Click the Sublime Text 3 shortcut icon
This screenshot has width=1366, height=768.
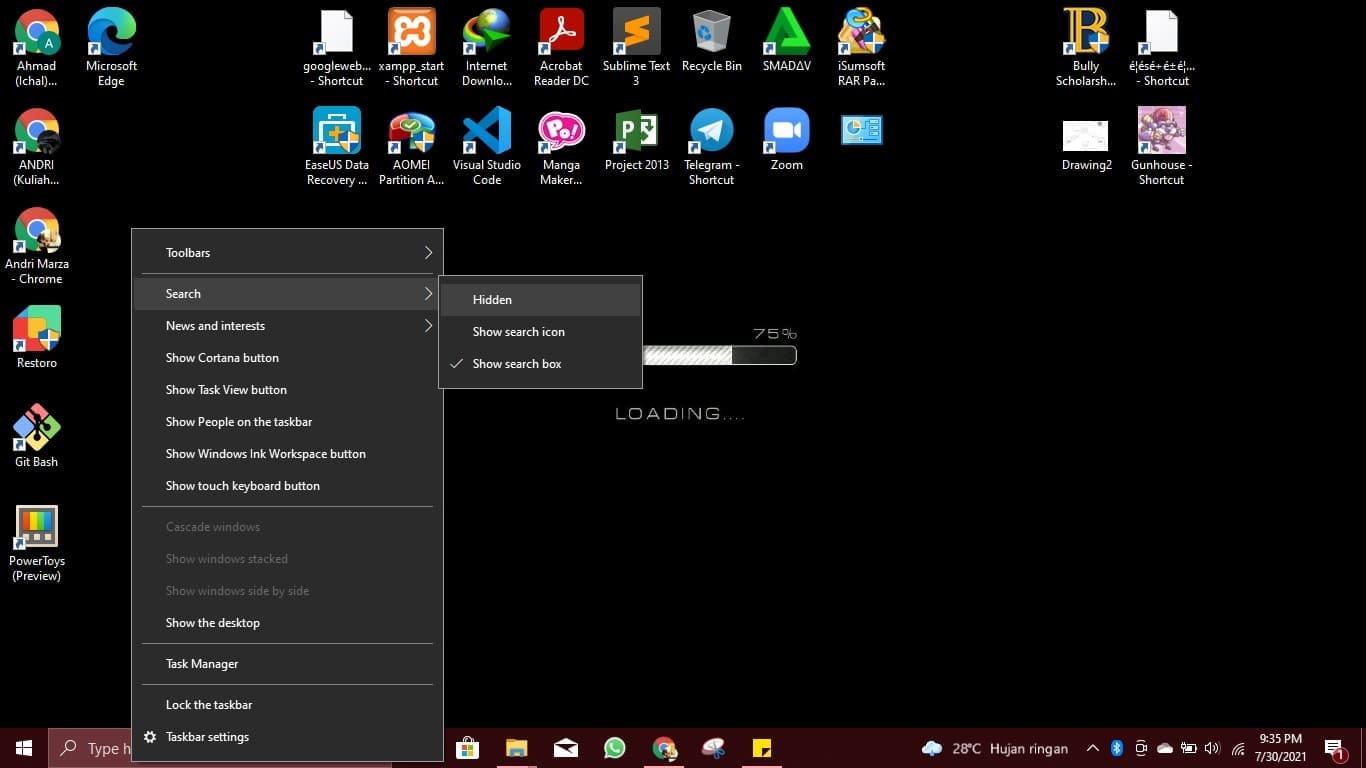click(636, 34)
